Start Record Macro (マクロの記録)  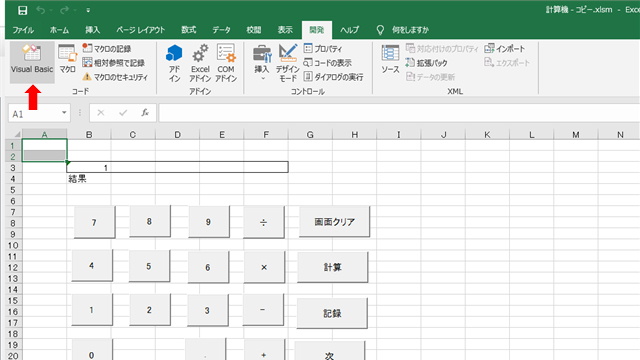(x=107, y=49)
